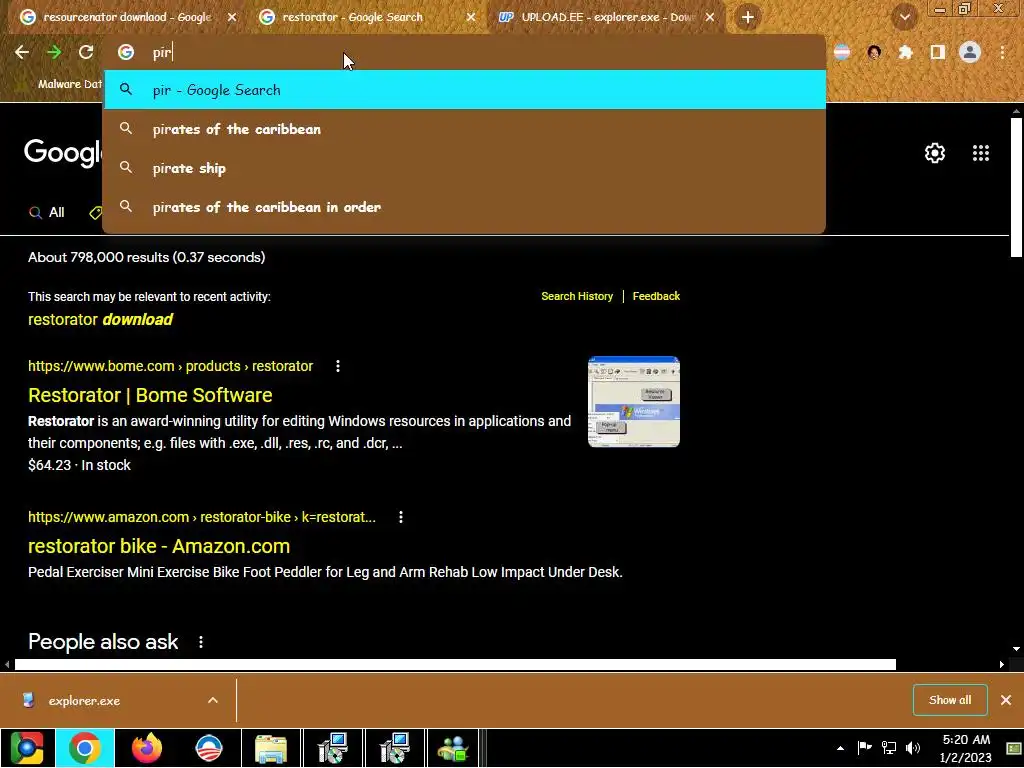Click the round portrait extension icon
The width and height of the screenshot is (1024, 768).
(874, 52)
